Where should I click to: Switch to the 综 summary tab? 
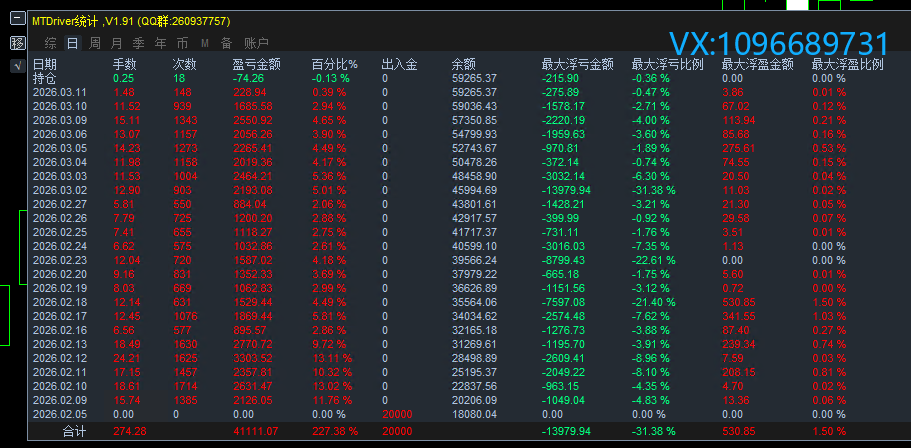tap(50, 43)
